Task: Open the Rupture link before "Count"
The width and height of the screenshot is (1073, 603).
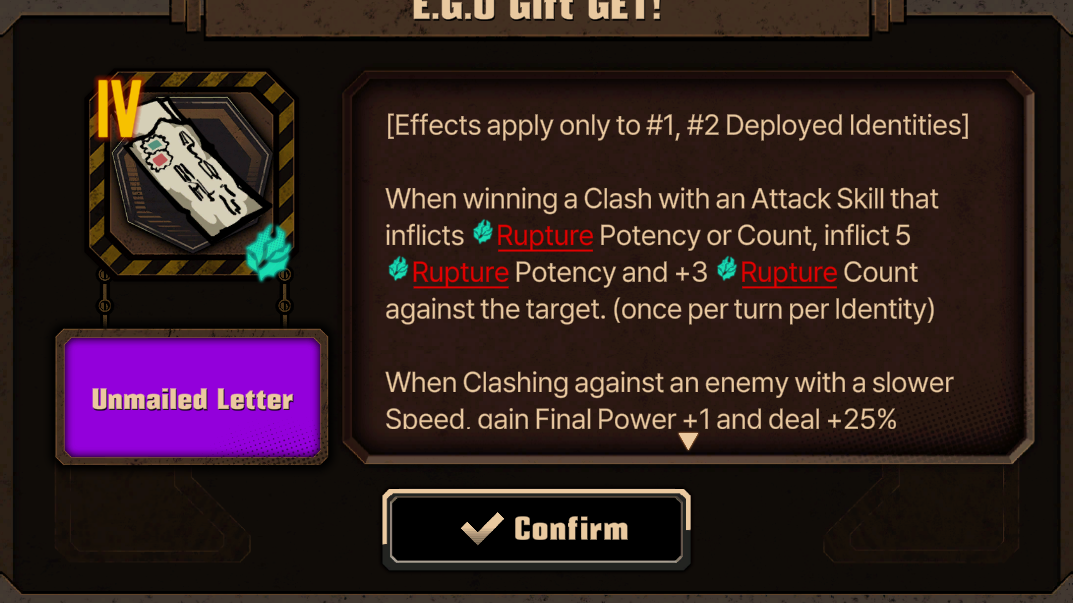Action: click(788, 272)
